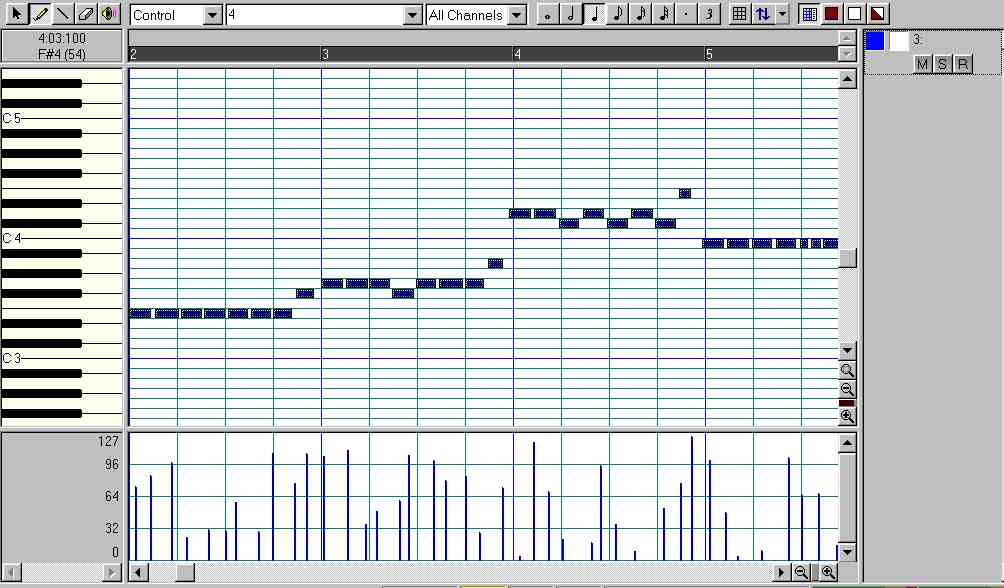Select the pencil draw tool
The image size is (1004, 588).
point(40,13)
